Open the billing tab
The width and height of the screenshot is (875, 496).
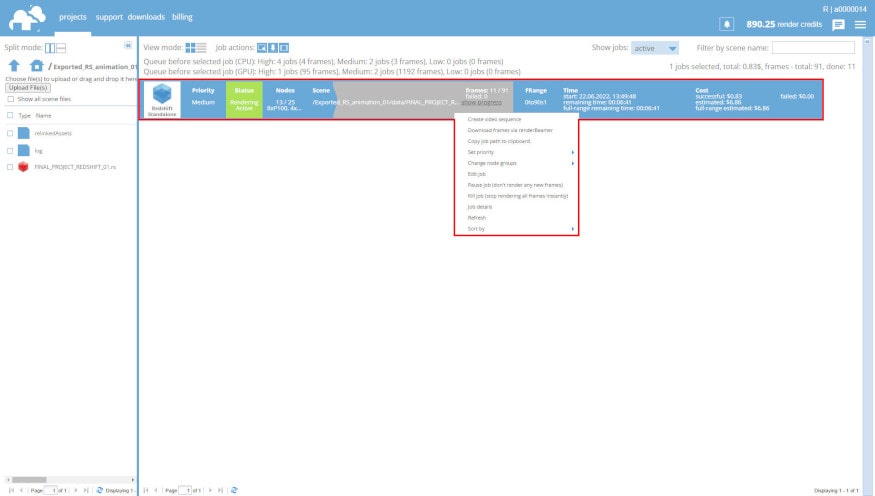point(182,17)
